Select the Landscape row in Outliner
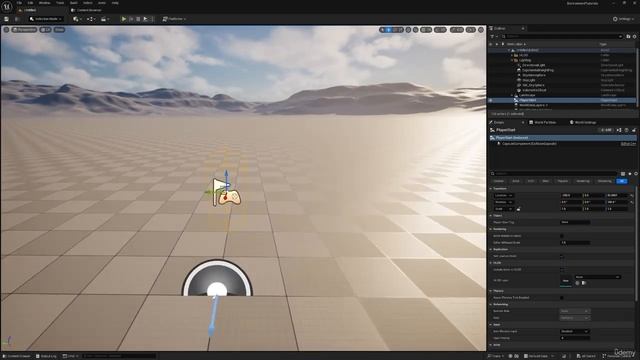Viewport: 640px width, 360px height. point(527,95)
